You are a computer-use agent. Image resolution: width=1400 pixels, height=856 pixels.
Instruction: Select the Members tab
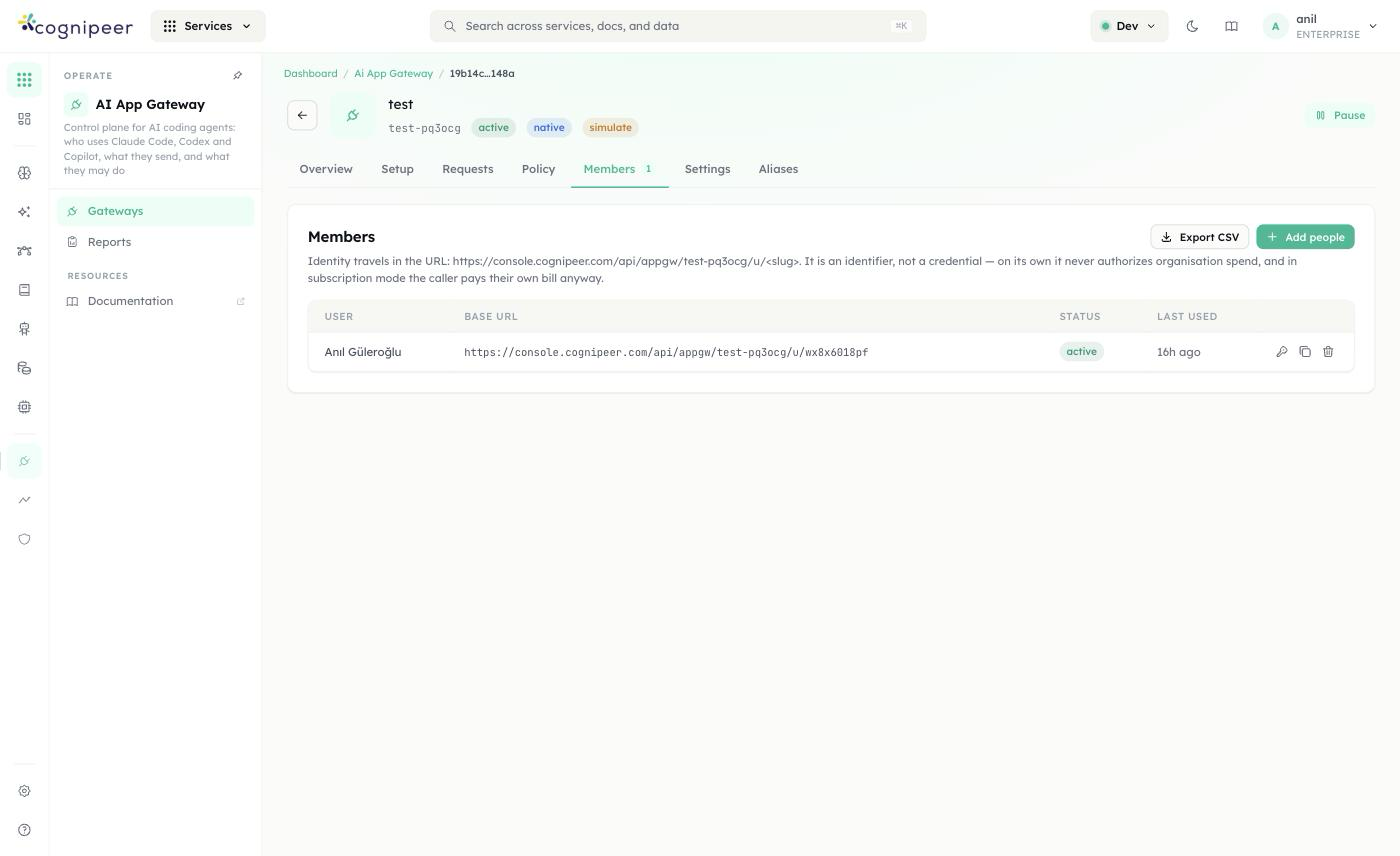coord(619,169)
